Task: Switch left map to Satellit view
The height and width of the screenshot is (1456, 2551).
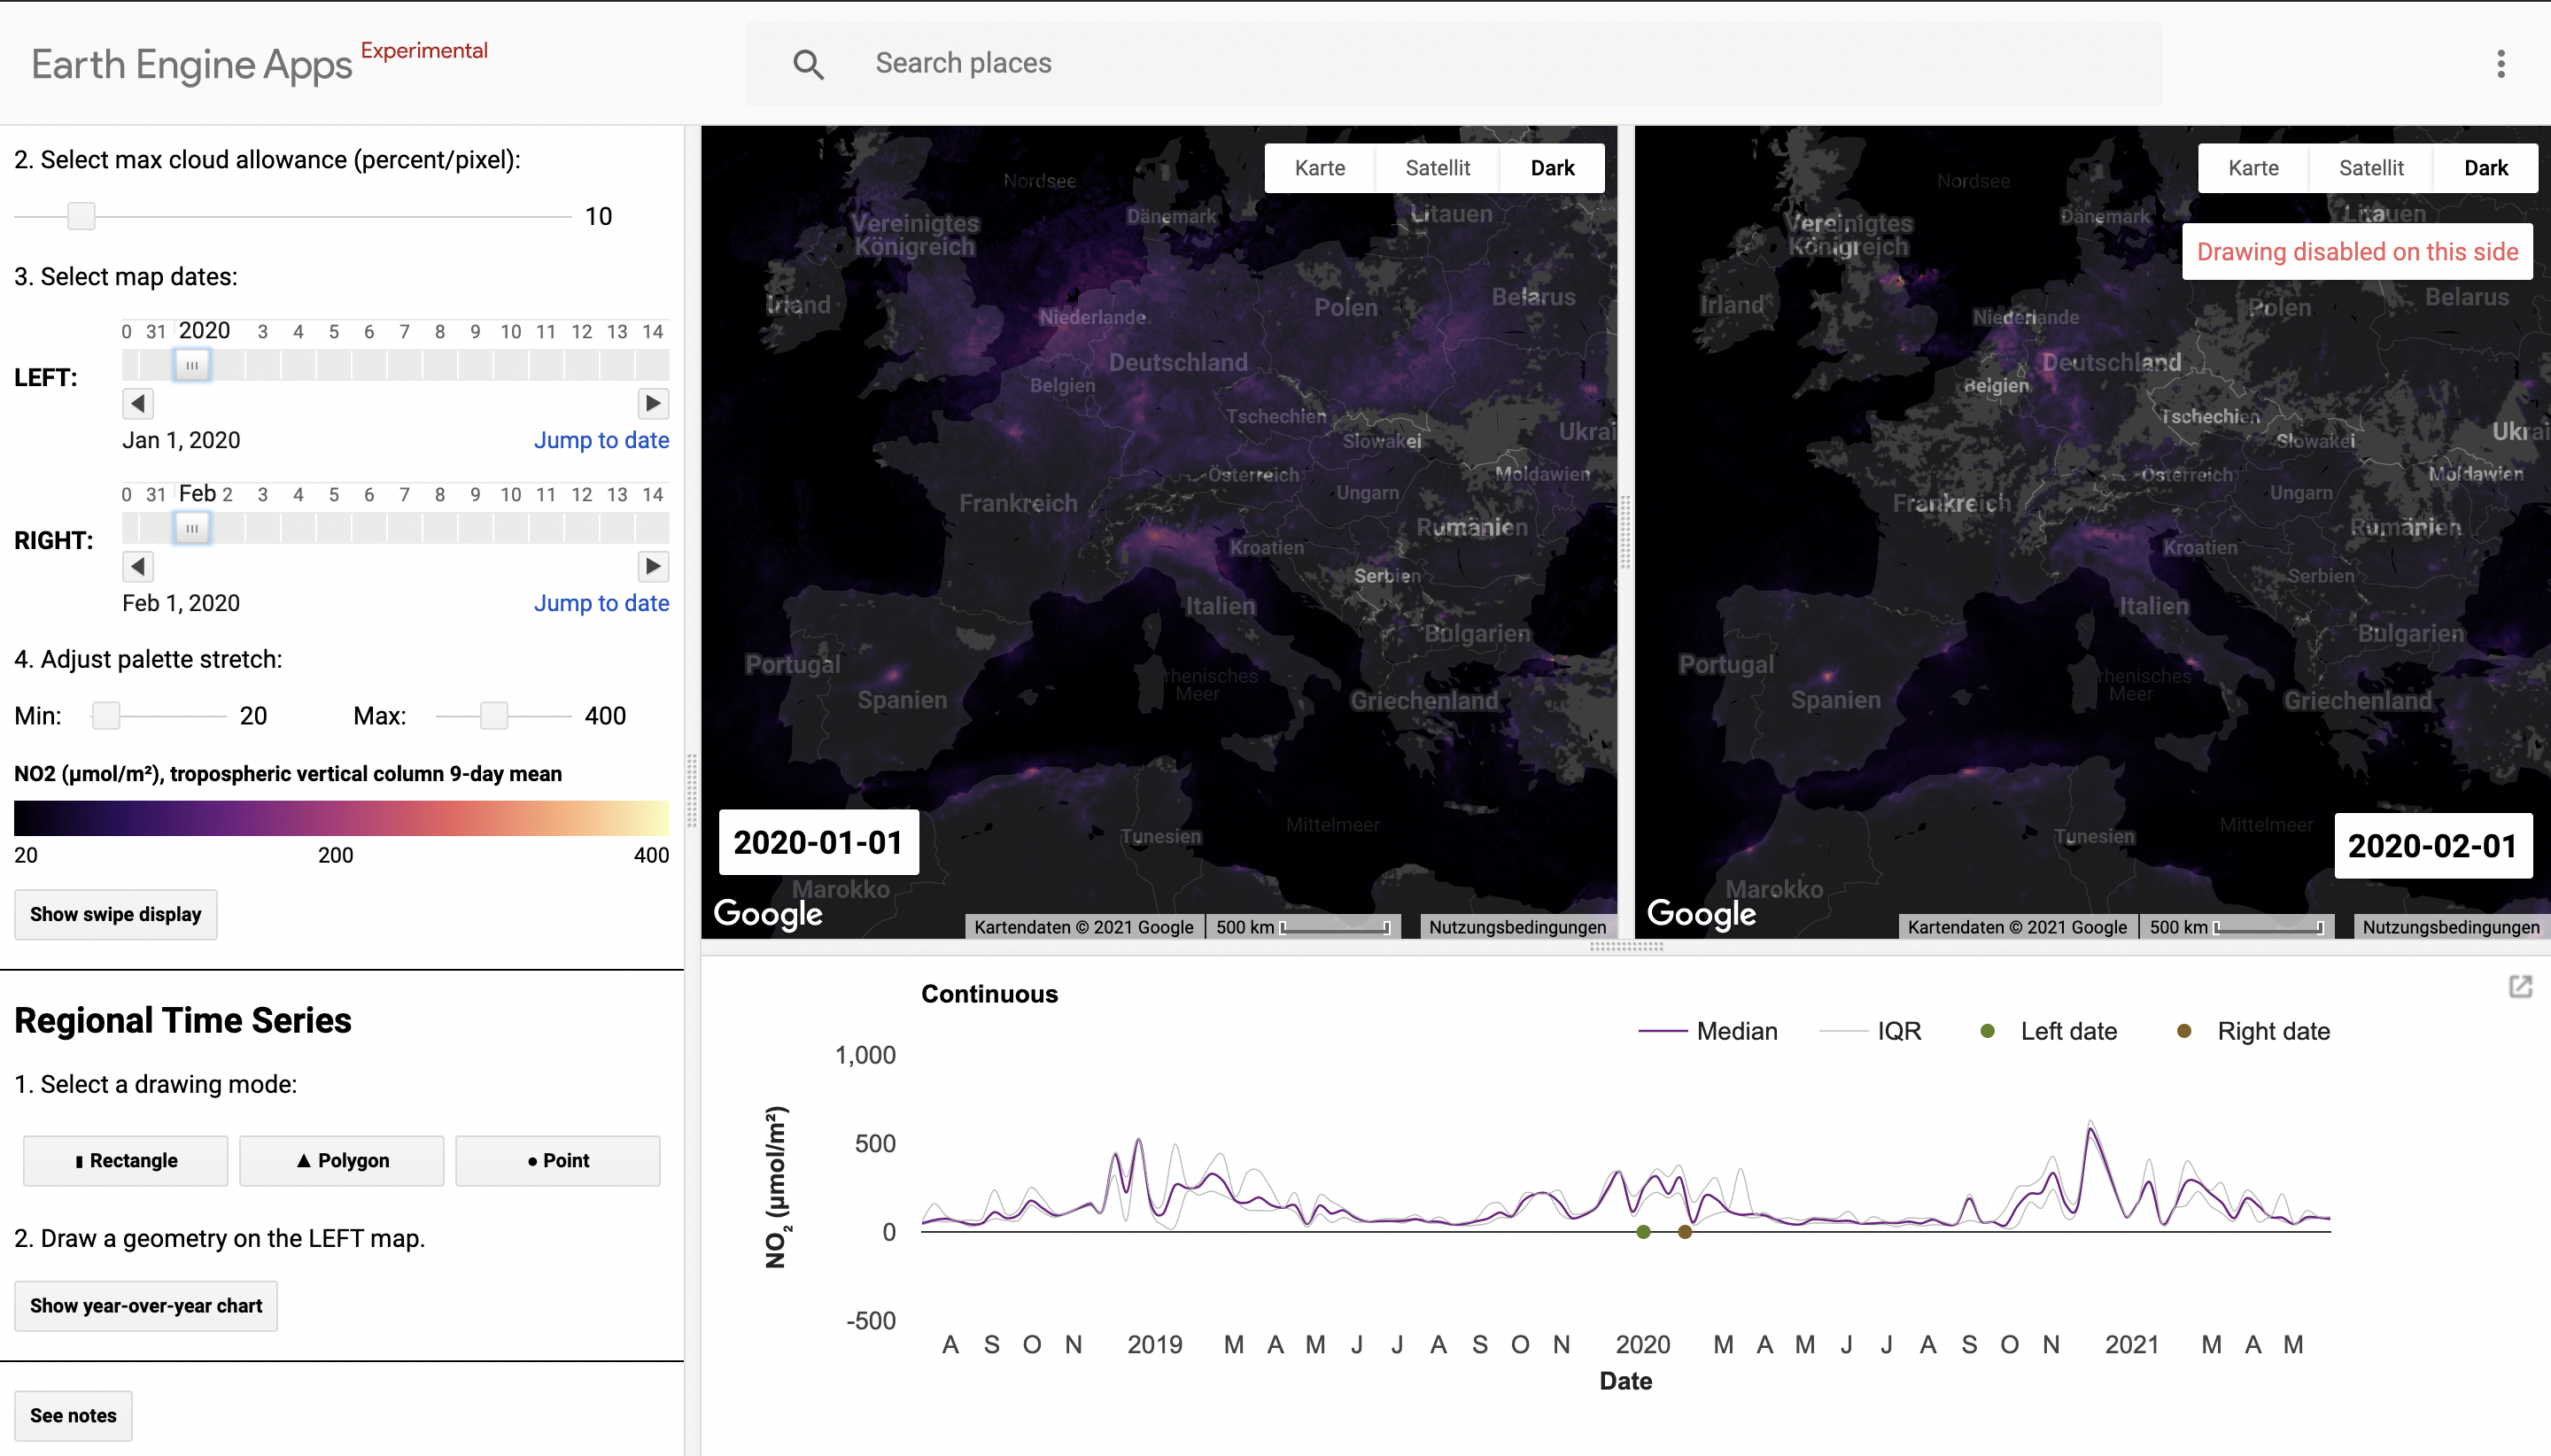Action: pyautogui.click(x=1437, y=168)
